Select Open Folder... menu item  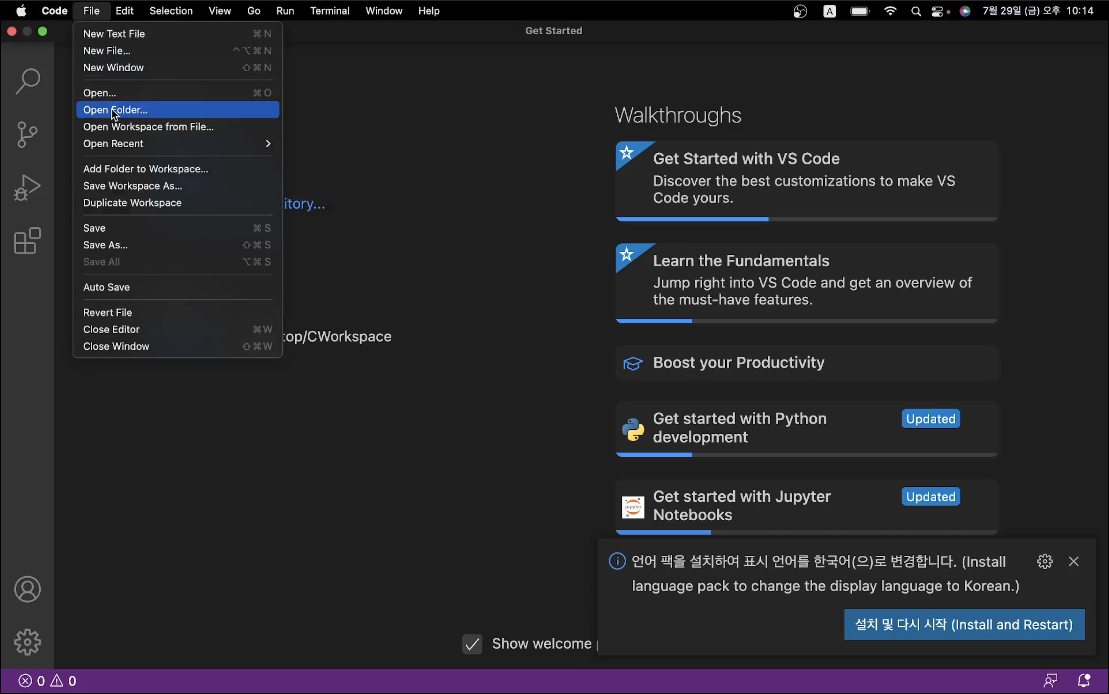178,110
